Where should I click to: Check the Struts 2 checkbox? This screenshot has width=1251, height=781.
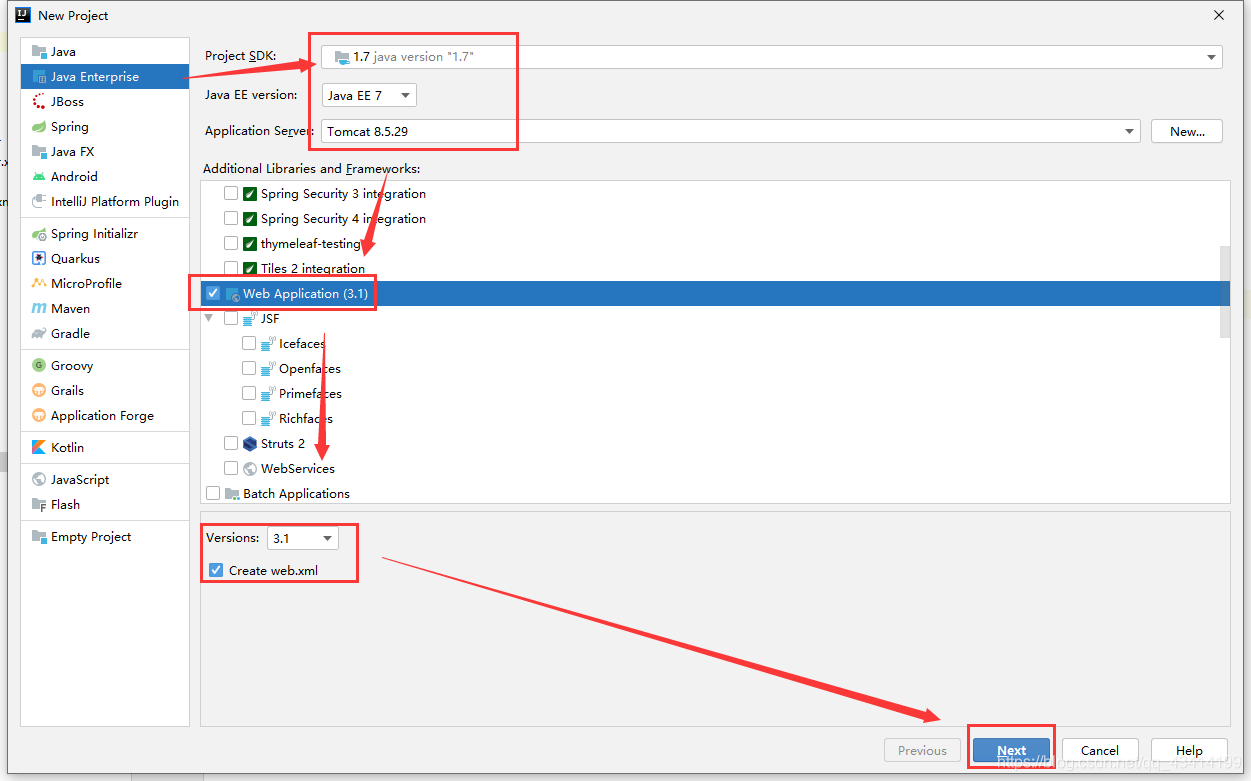coord(231,443)
